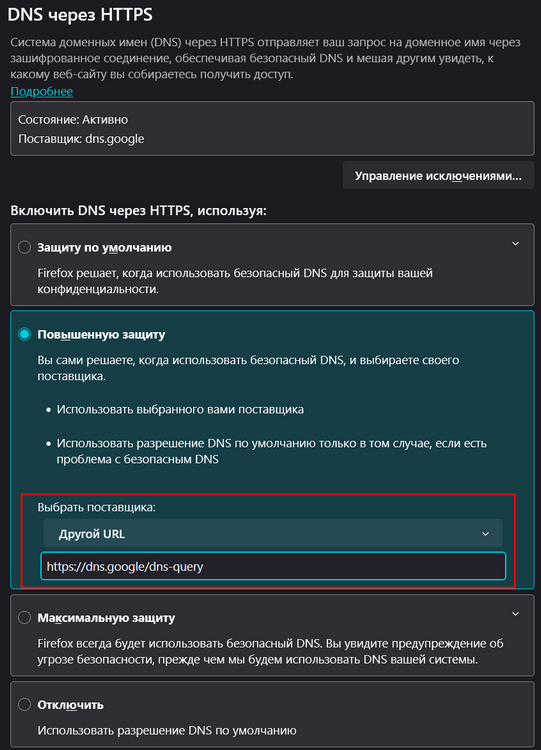Click the description text under Отключить option

[167, 730]
